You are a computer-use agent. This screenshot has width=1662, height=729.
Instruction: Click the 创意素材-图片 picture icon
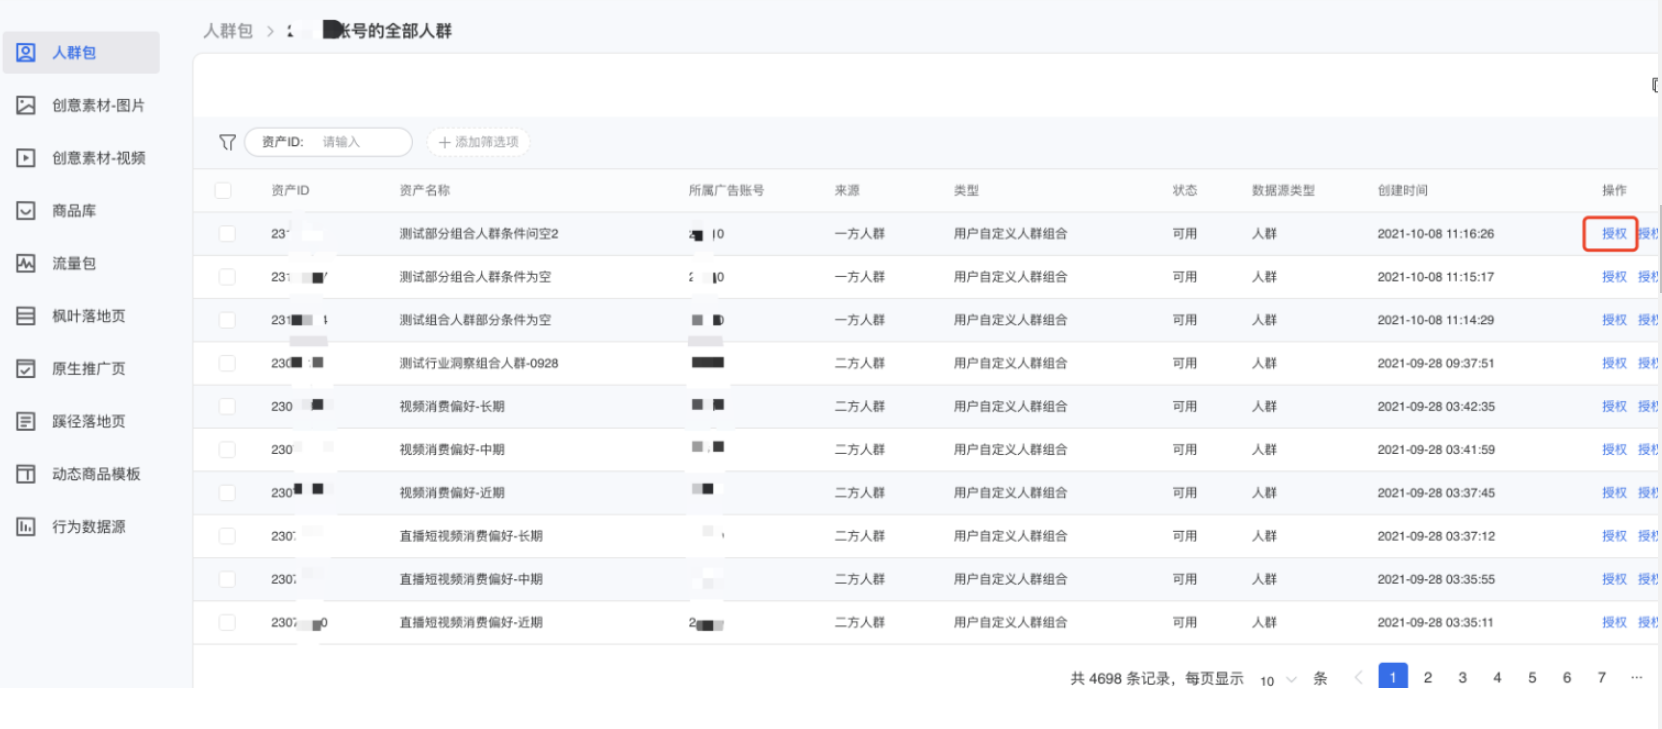(26, 105)
